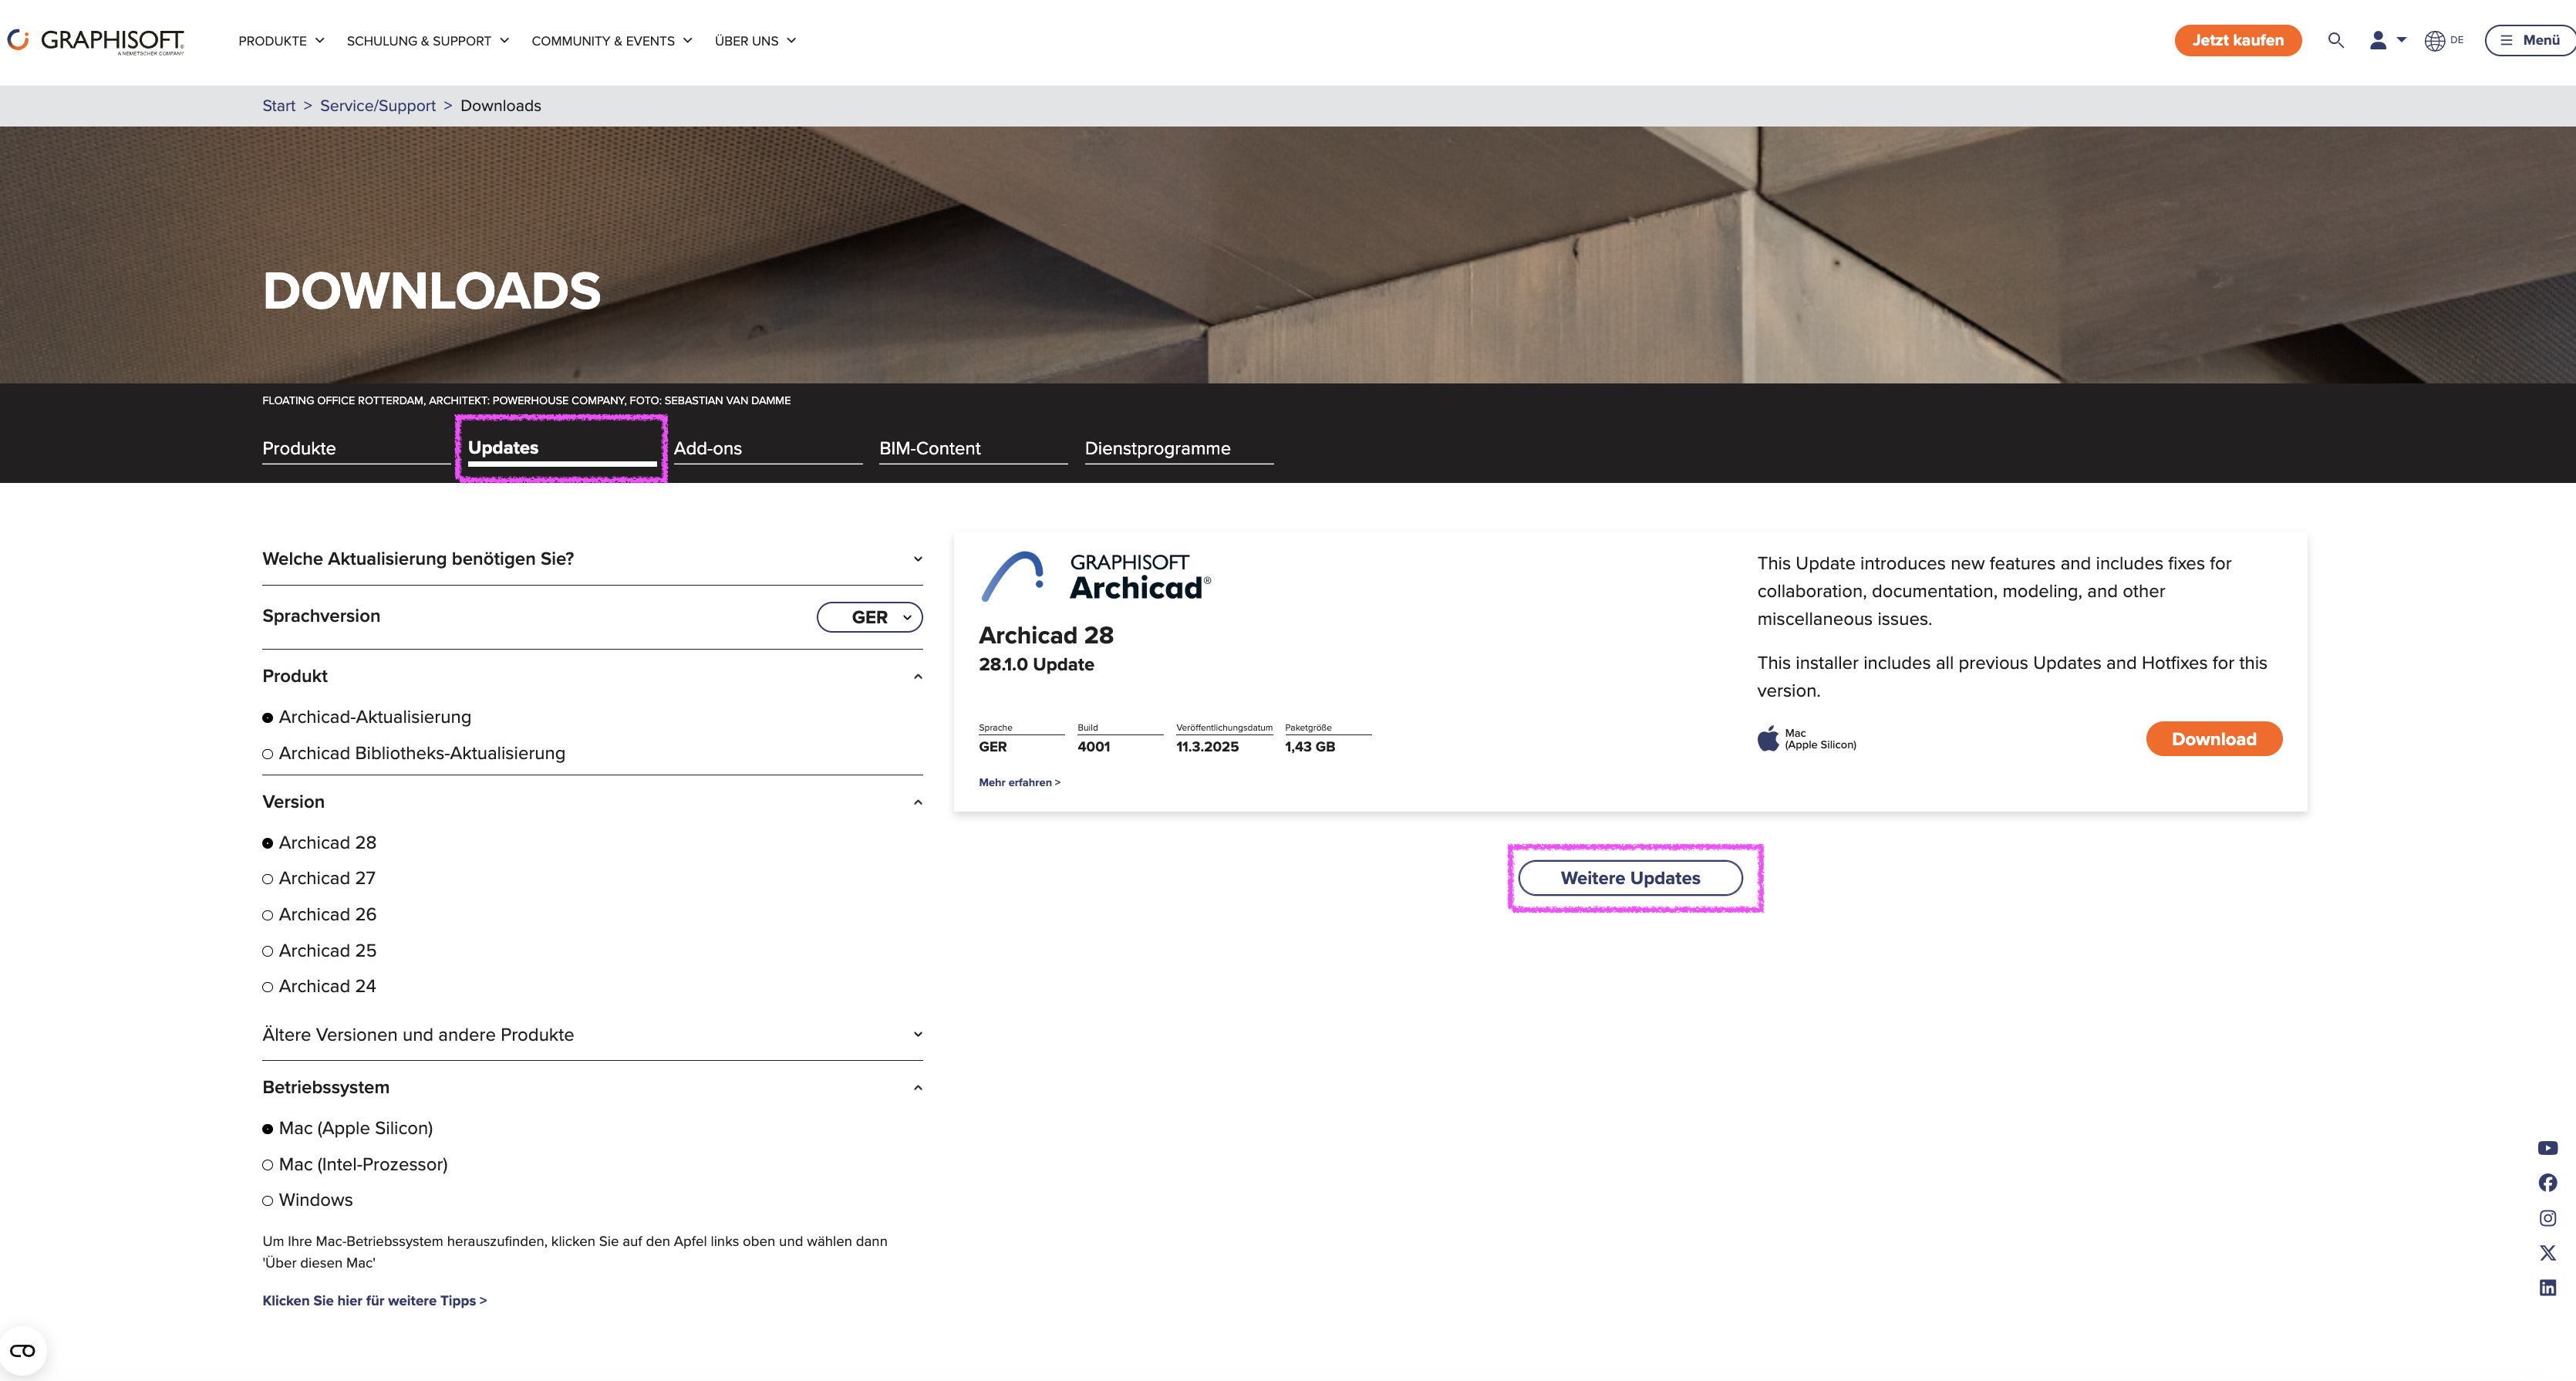Open the Facebook social icon

(2548, 1183)
